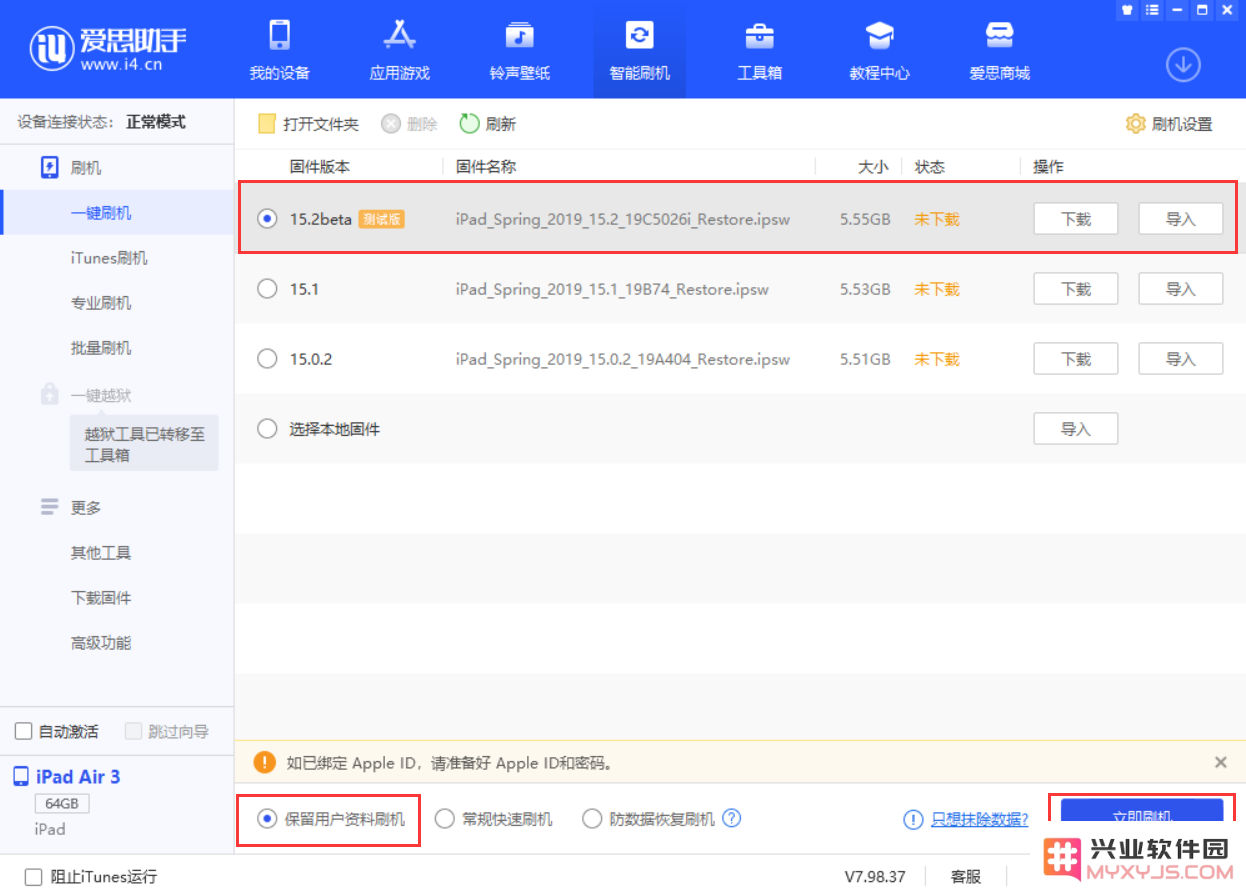The width and height of the screenshot is (1246, 896).
Task: Select 一键刷机 in the sidebar
Action: tap(101, 213)
